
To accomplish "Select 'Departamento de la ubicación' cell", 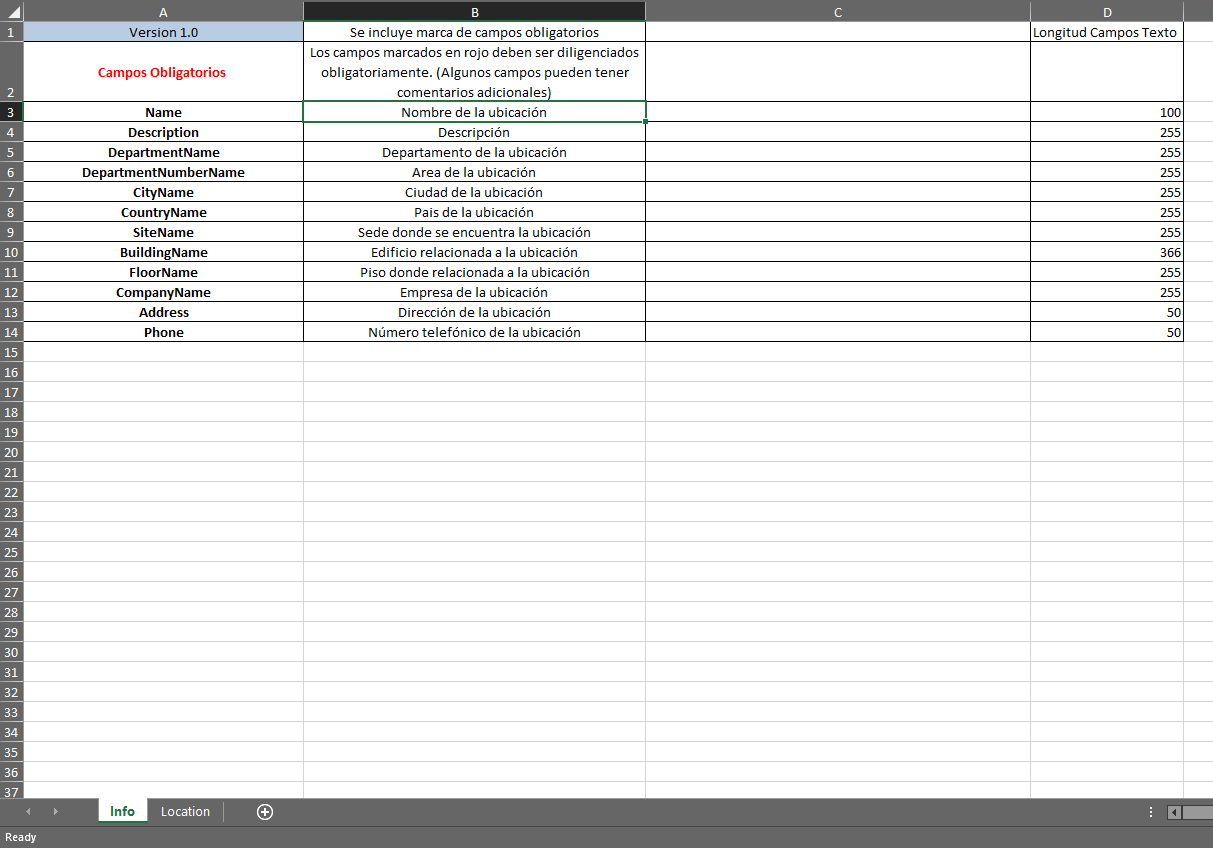I will 474,152.
